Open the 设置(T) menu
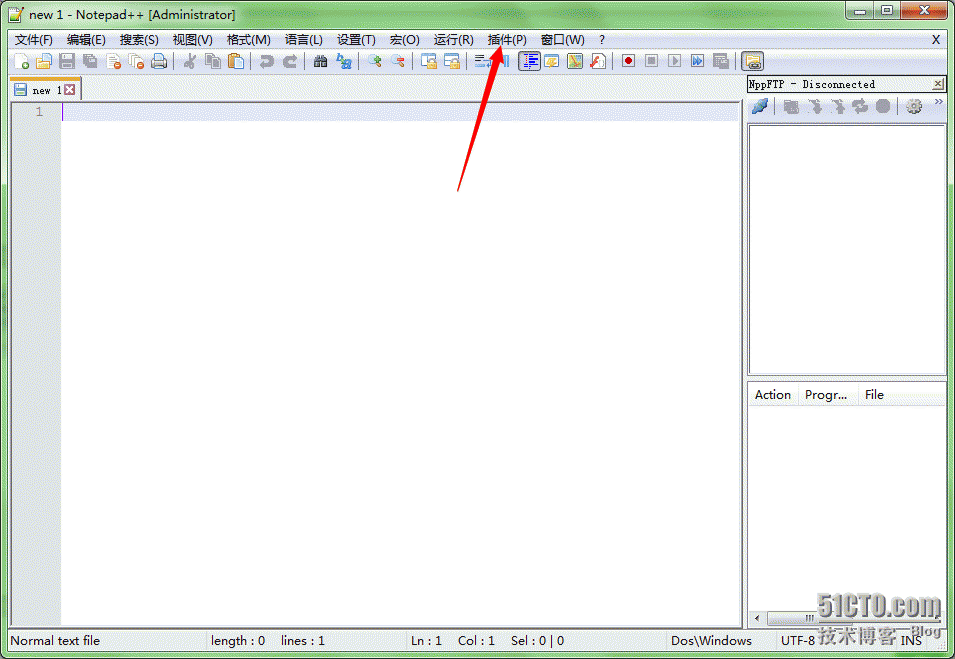955x659 pixels. (356, 40)
